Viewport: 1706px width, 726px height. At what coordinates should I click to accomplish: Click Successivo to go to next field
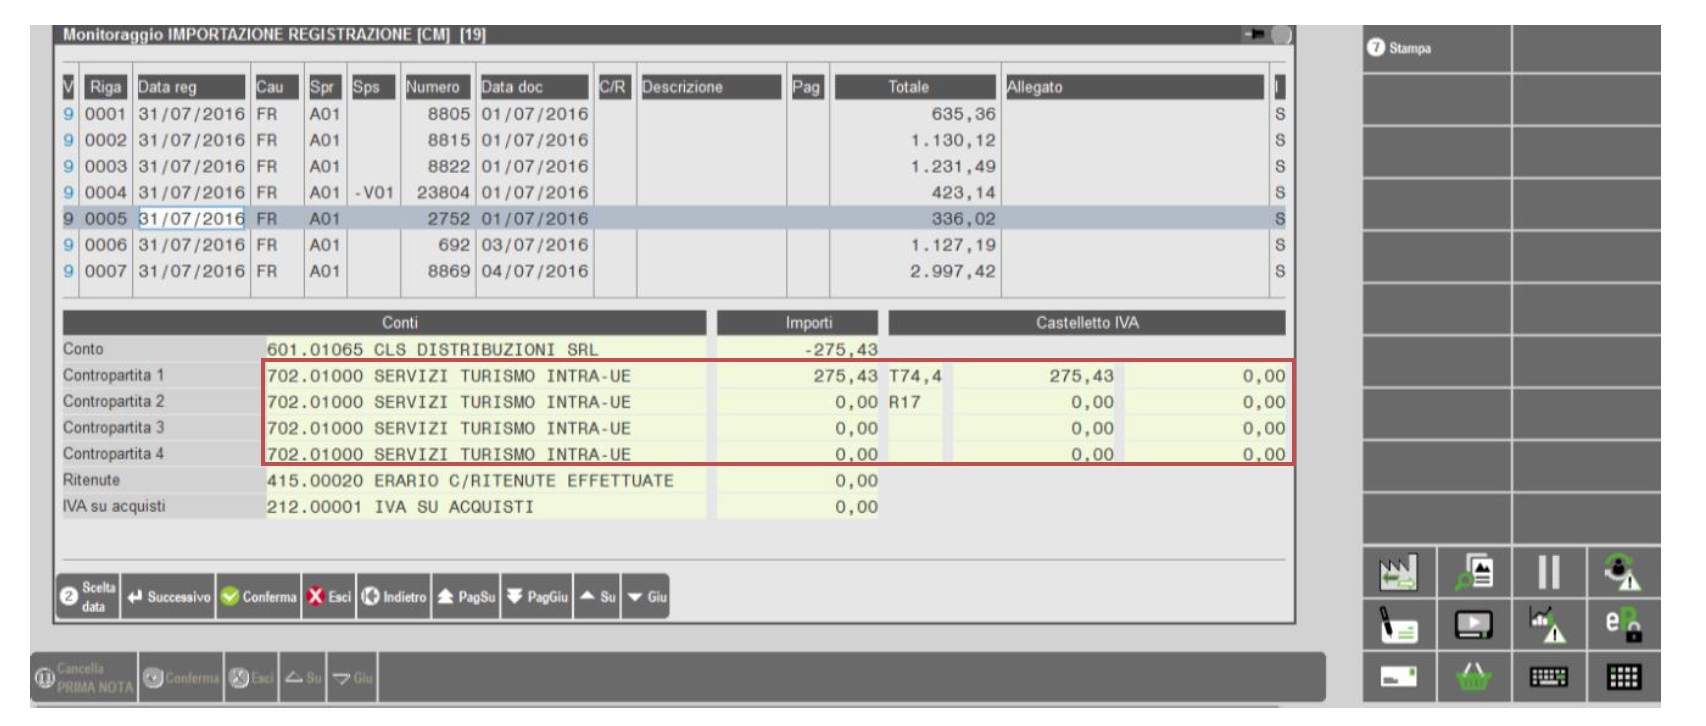[x=169, y=597]
